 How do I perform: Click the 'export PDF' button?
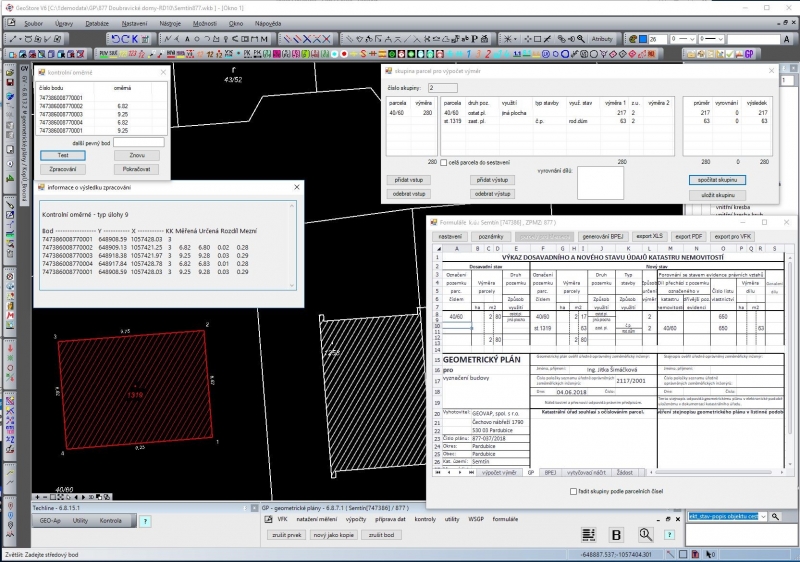[689, 237]
